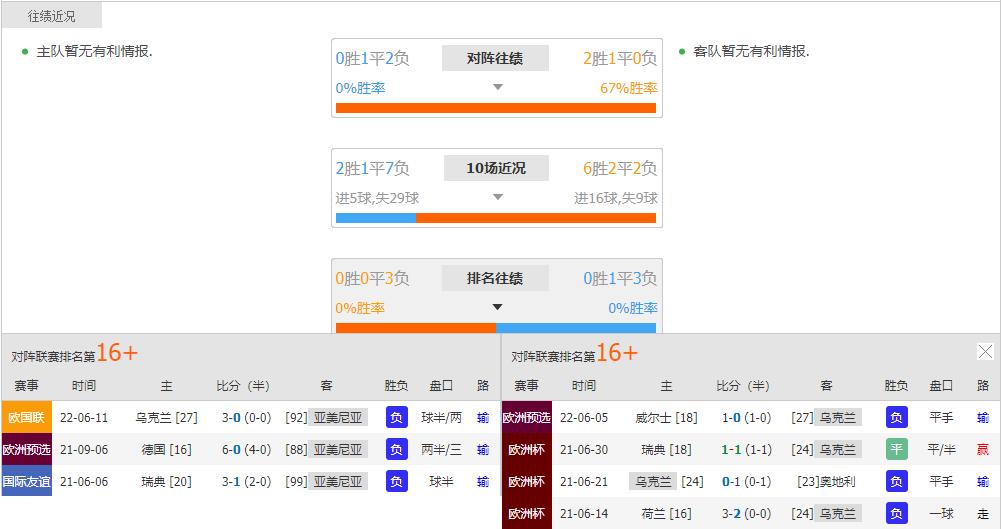Click the 67%胜率 away win rate
Screen dimensions: 1001x529
pyautogui.click(x=629, y=88)
